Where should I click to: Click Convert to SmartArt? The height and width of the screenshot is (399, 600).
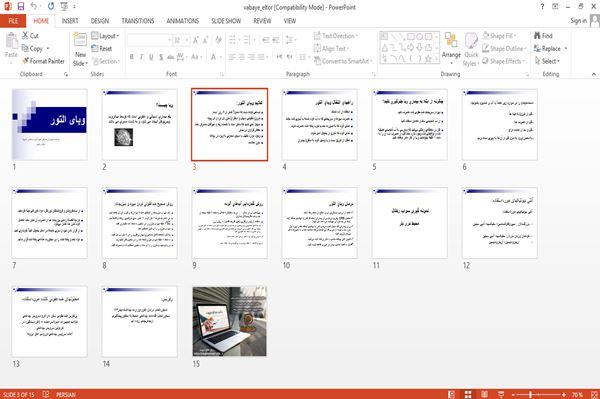(x=343, y=61)
